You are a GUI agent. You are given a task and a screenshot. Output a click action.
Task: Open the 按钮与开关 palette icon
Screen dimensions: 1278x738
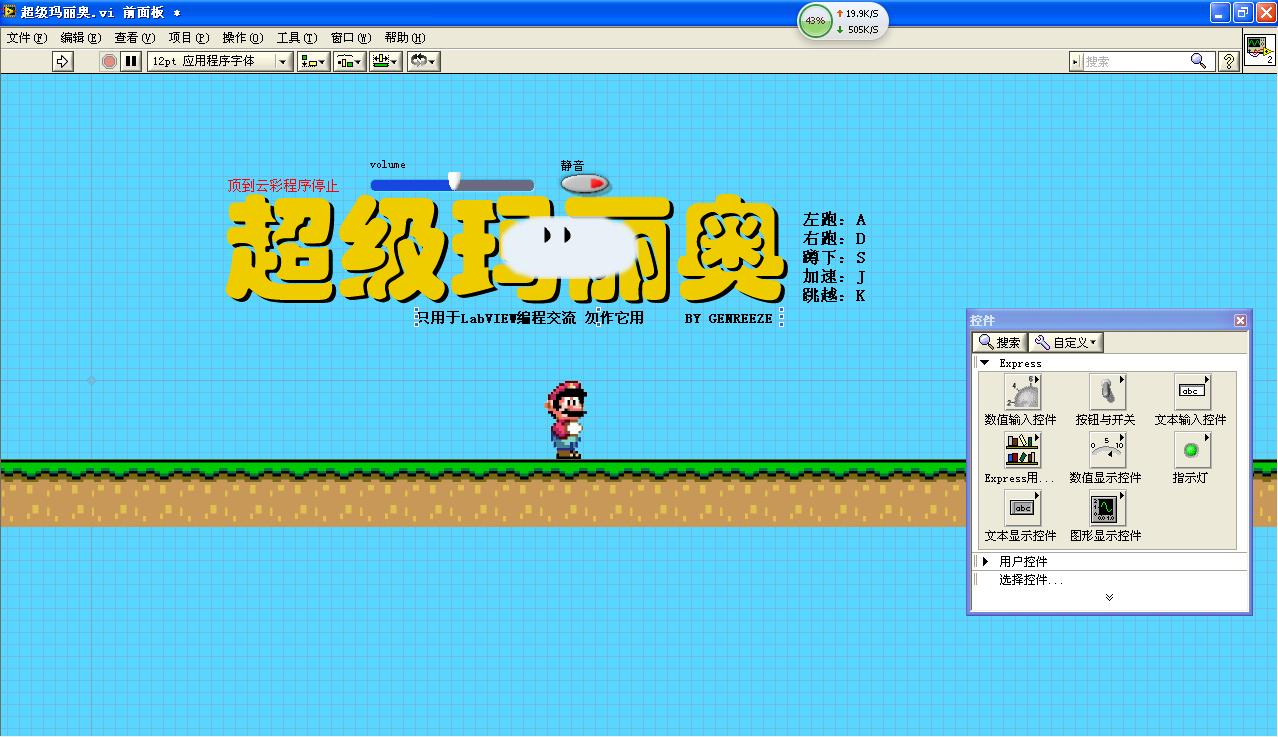1106,392
